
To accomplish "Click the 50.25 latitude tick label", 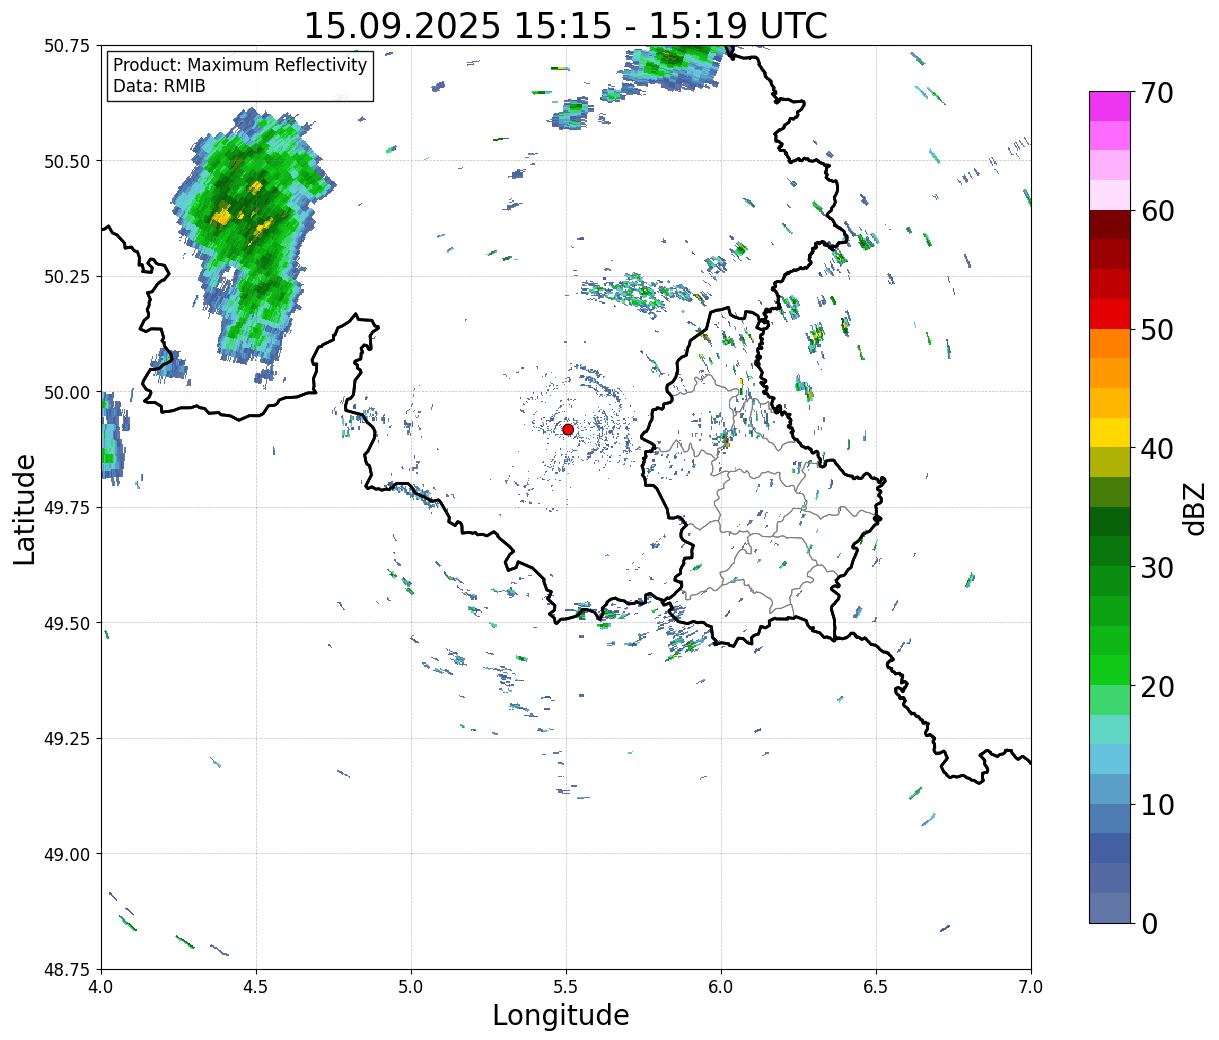I will pyautogui.click(x=66, y=277).
